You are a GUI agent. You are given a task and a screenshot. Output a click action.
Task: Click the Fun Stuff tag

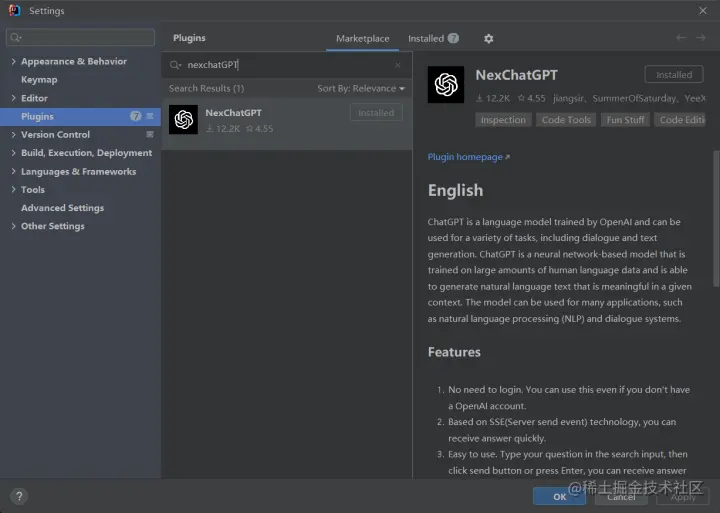click(x=625, y=120)
